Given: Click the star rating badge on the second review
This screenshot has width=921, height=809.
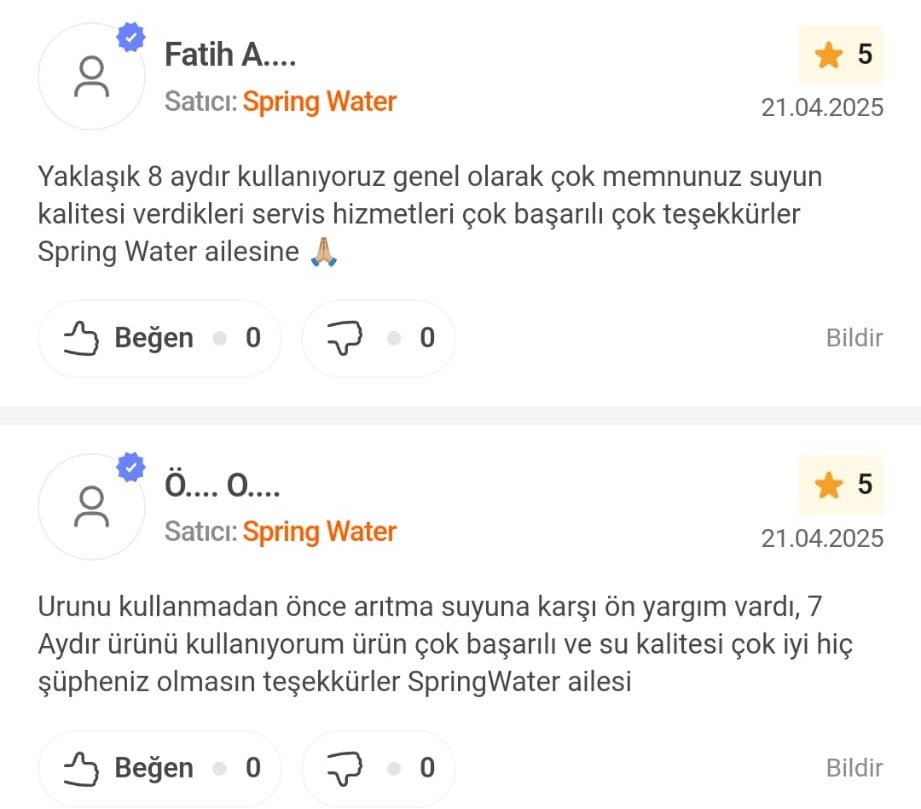Looking at the screenshot, I should [x=841, y=485].
